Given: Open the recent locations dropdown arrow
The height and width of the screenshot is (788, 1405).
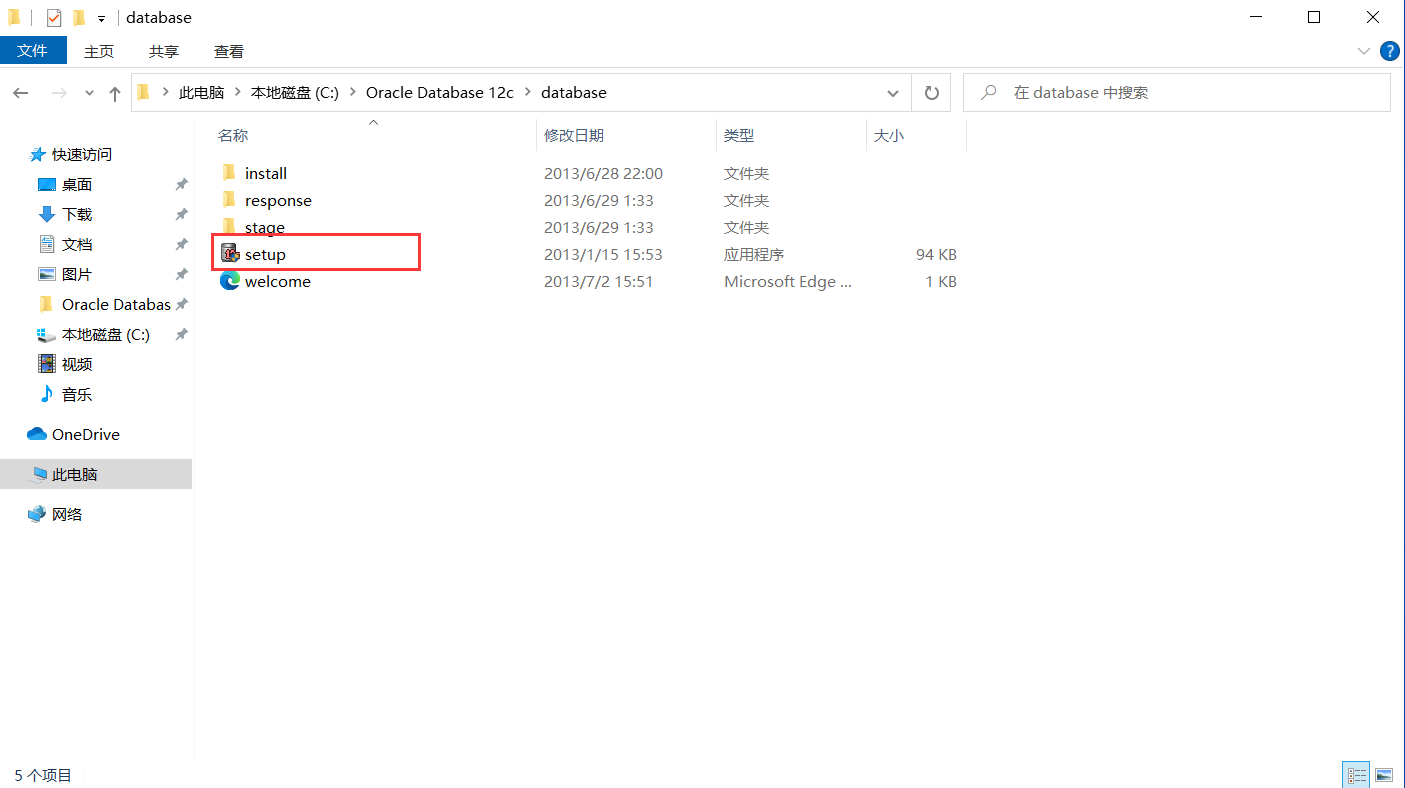Looking at the screenshot, I should pyautogui.click(x=89, y=93).
